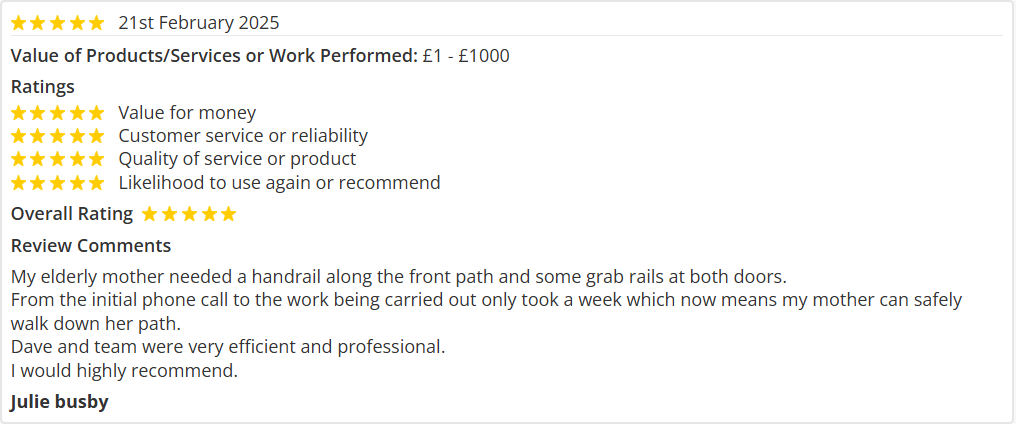Click the Review Comments heading
This screenshot has height=424, width=1016.
click(91, 246)
